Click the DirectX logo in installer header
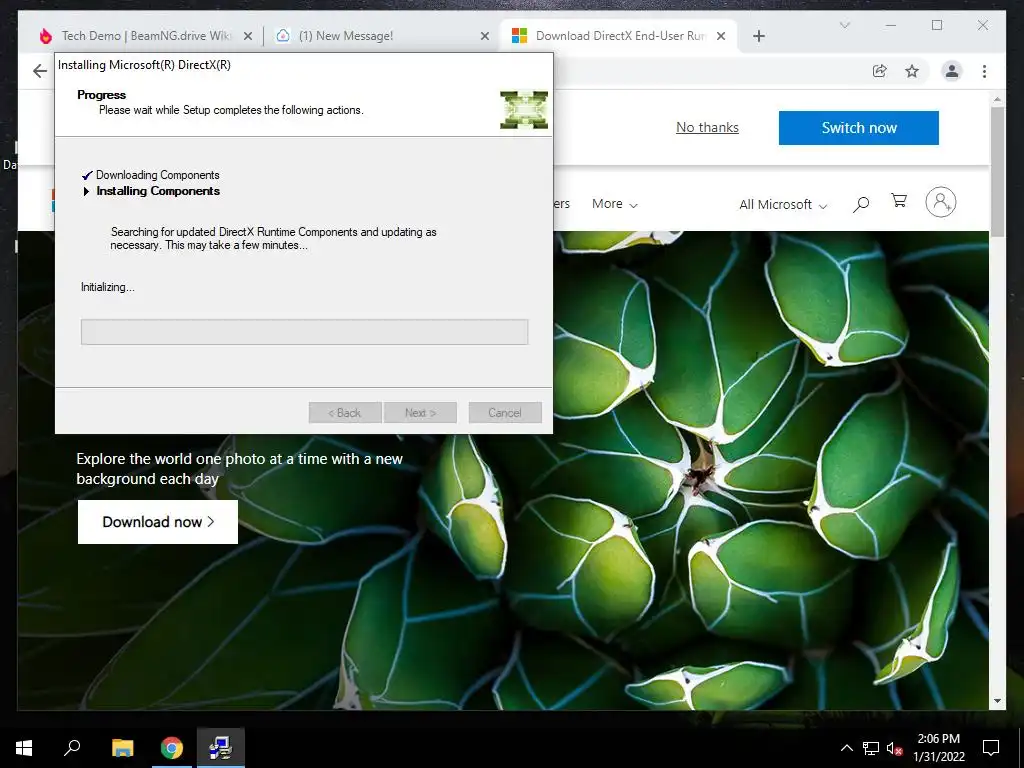The image size is (1024, 768). click(x=524, y=110)
